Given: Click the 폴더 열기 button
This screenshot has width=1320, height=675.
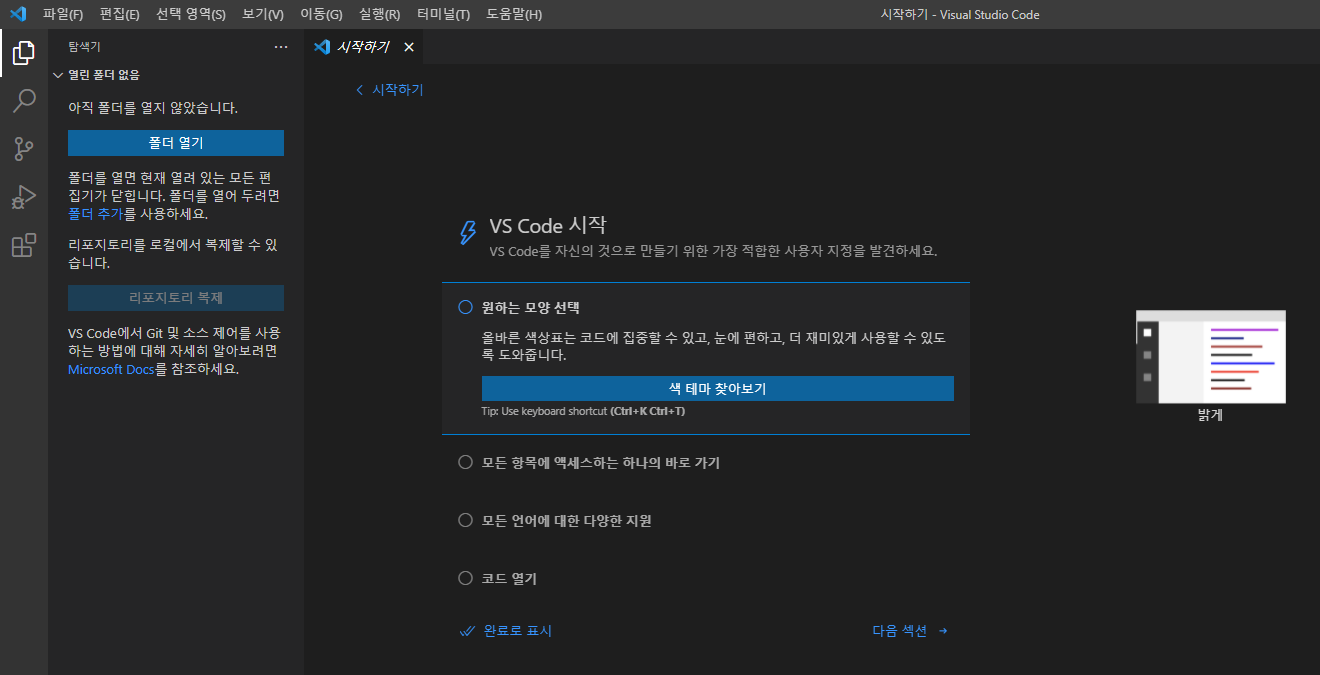Looking at the screenshot, I should pos(176,143).
